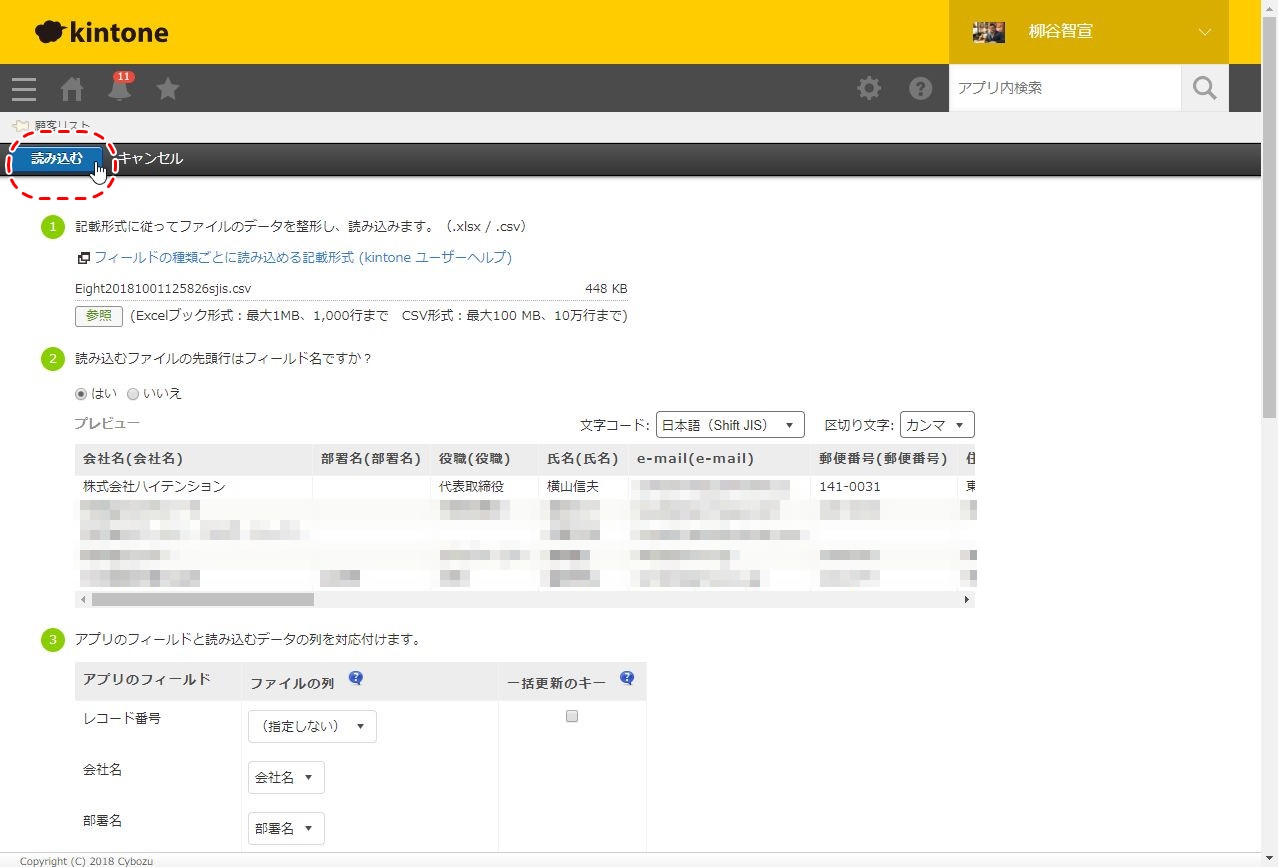Open the field format kintone user help link
This screenshot has height=867, width=1278.
(x=302, y=258)
